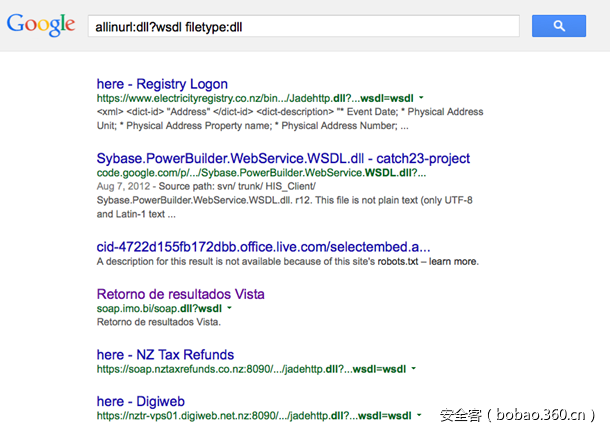The width and height of the screenshot is (610, 433).
Task: Open the 'here - NZ Tax Refunds' result
Action: 165,355
